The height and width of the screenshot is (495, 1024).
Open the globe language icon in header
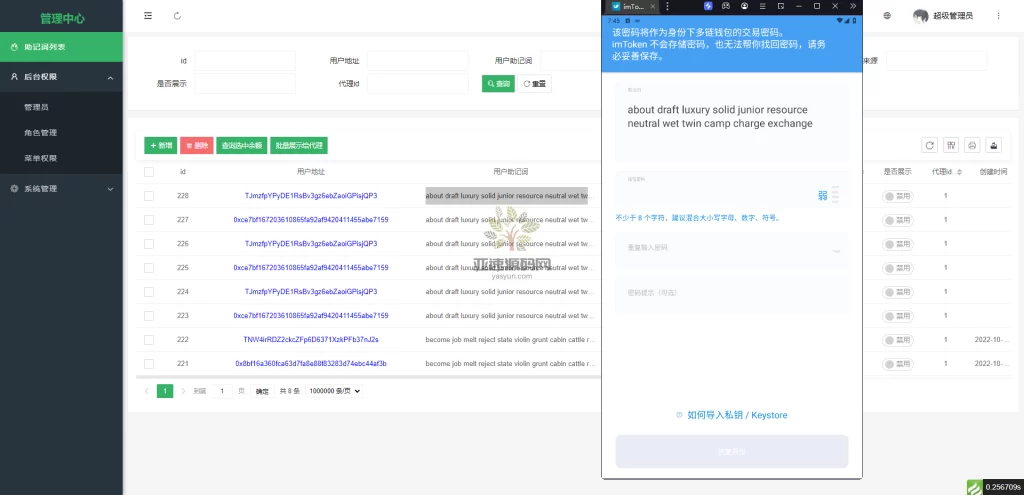click(887, 16)
